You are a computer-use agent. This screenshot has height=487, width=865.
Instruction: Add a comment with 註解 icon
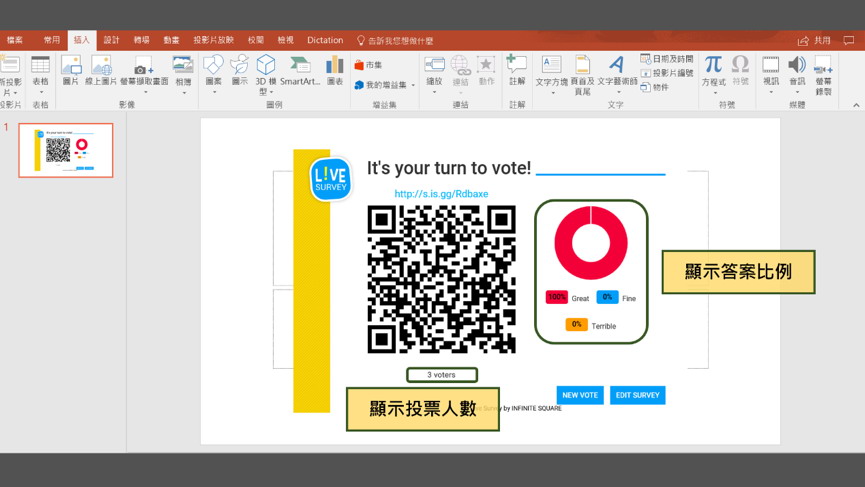click(517, 64)
